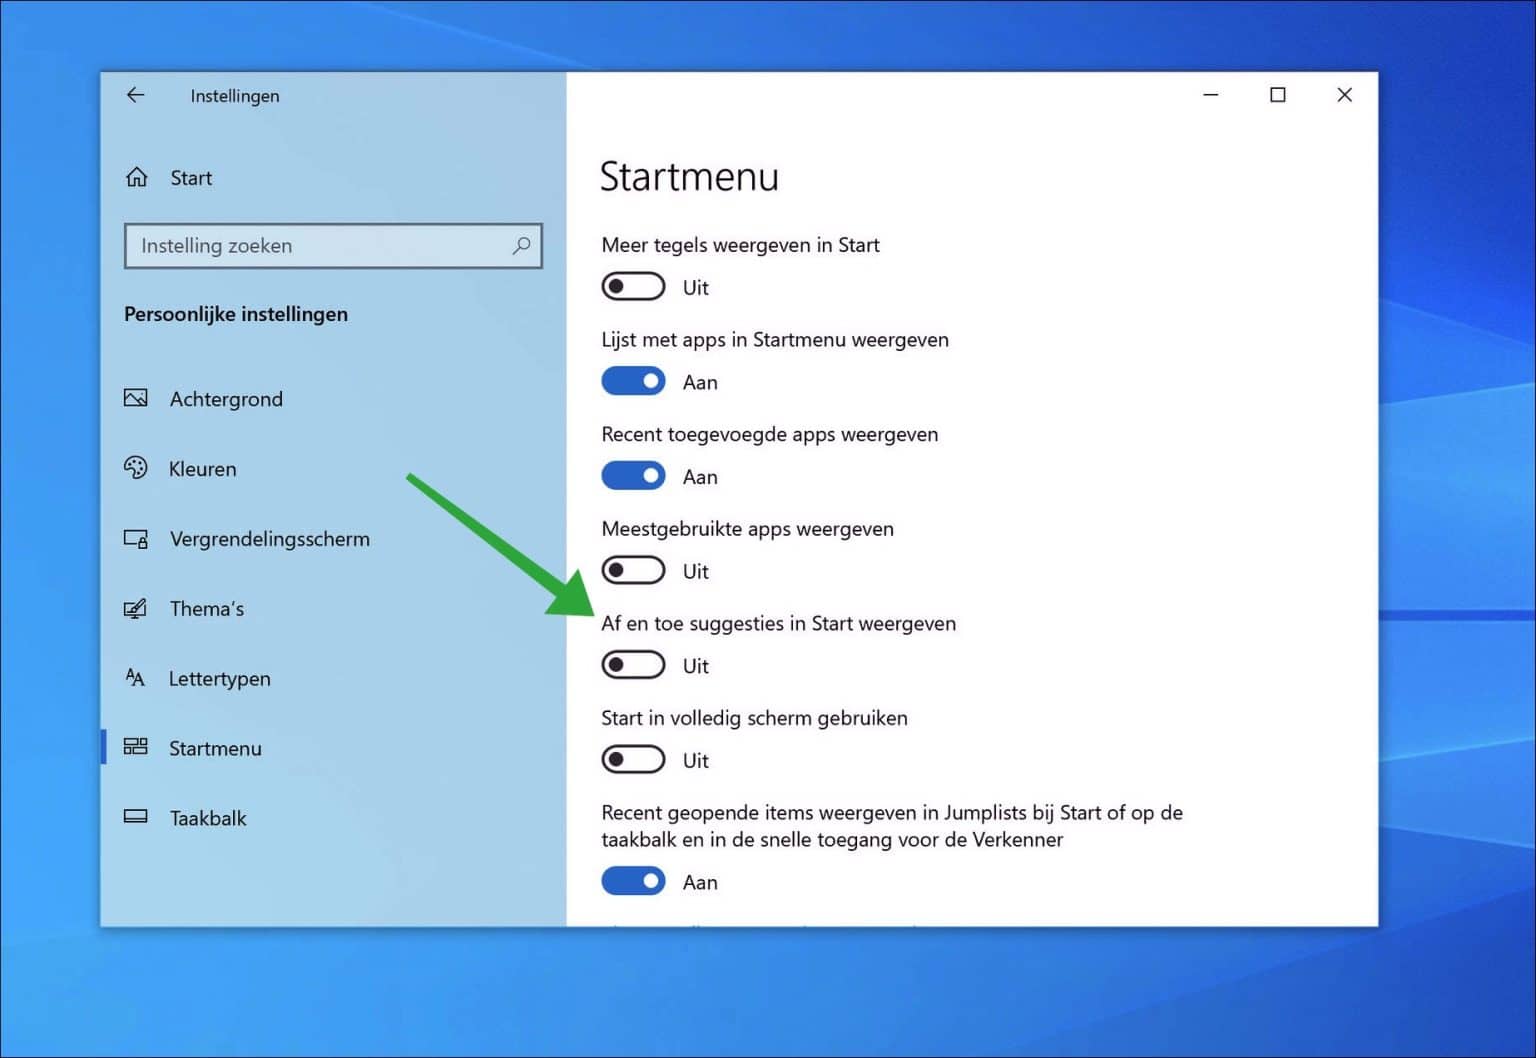Enable Meestgebruikte apps weergeven

pos(633,570)
